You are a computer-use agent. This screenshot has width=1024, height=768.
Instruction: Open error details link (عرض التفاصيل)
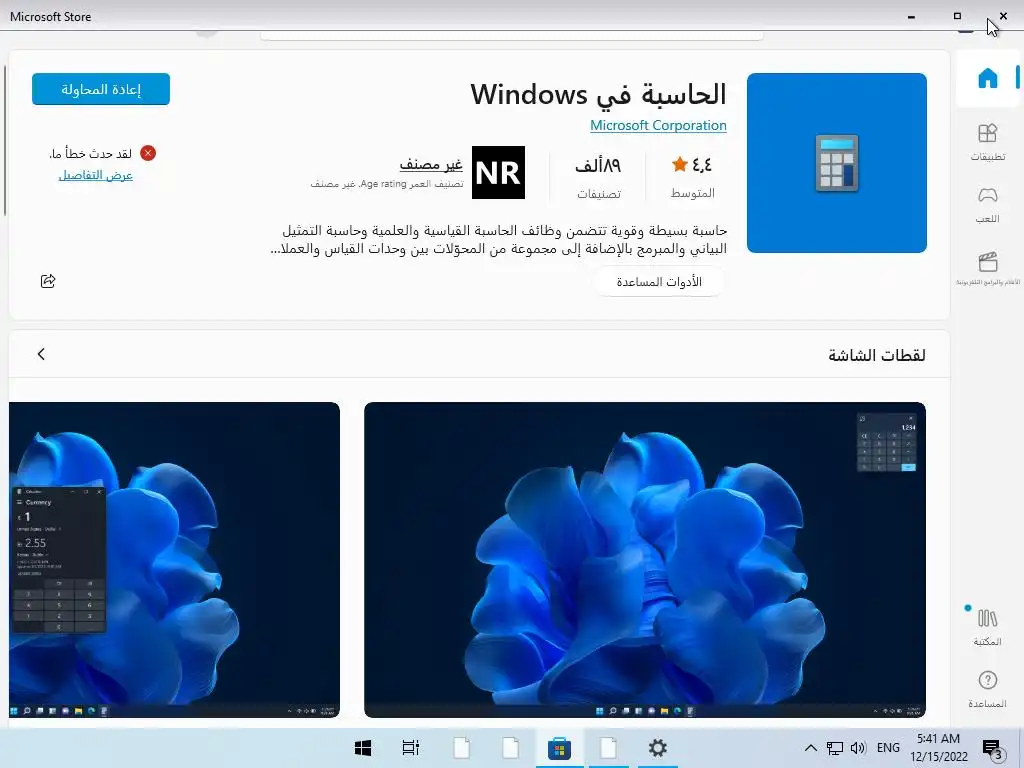tap(95, 175)
